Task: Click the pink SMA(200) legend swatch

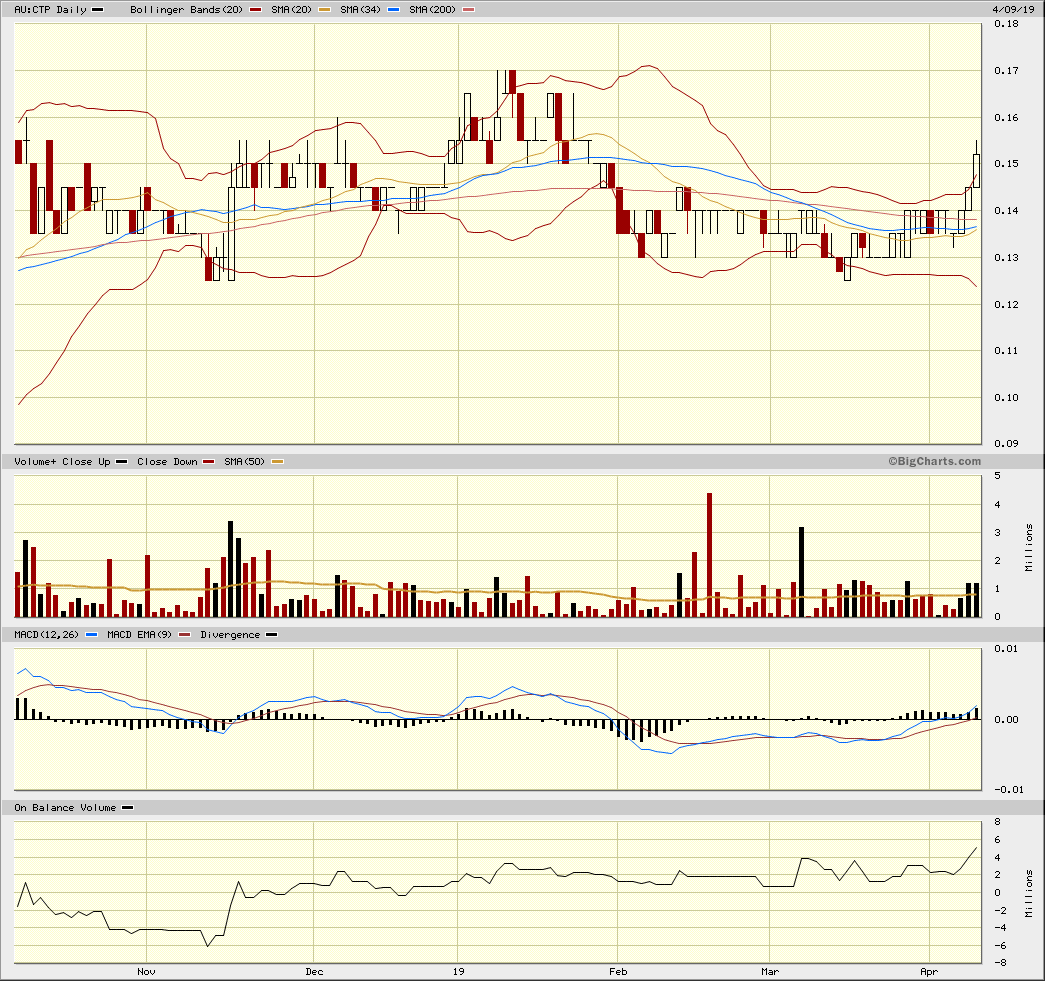Action: tap(469, 9)
